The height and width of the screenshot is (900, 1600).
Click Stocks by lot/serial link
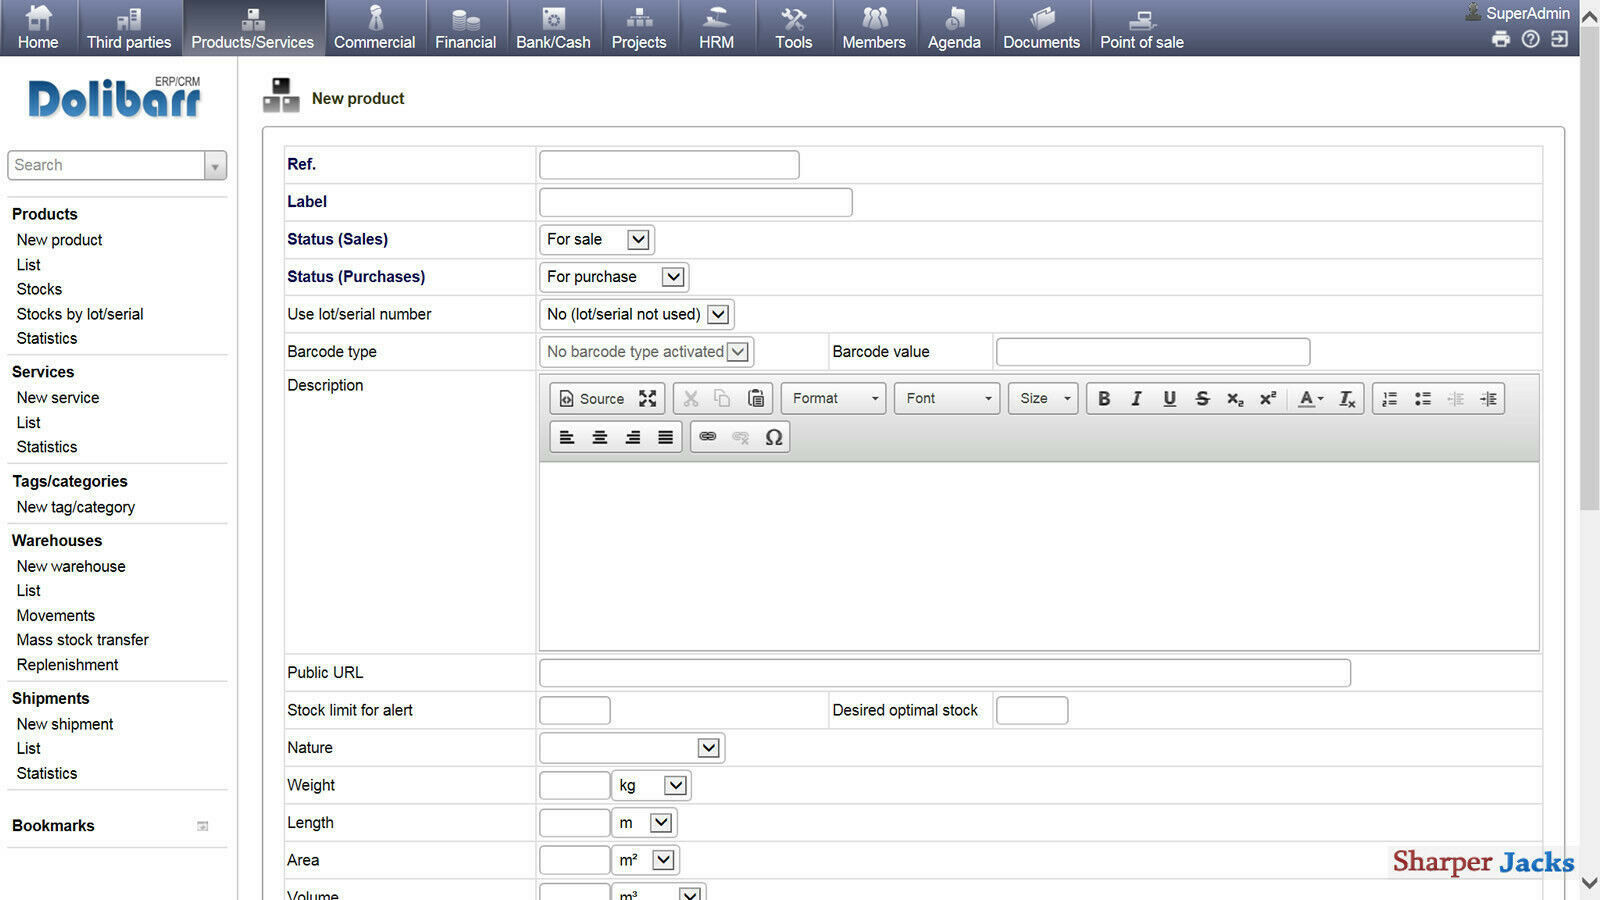[x=80, y=314]
